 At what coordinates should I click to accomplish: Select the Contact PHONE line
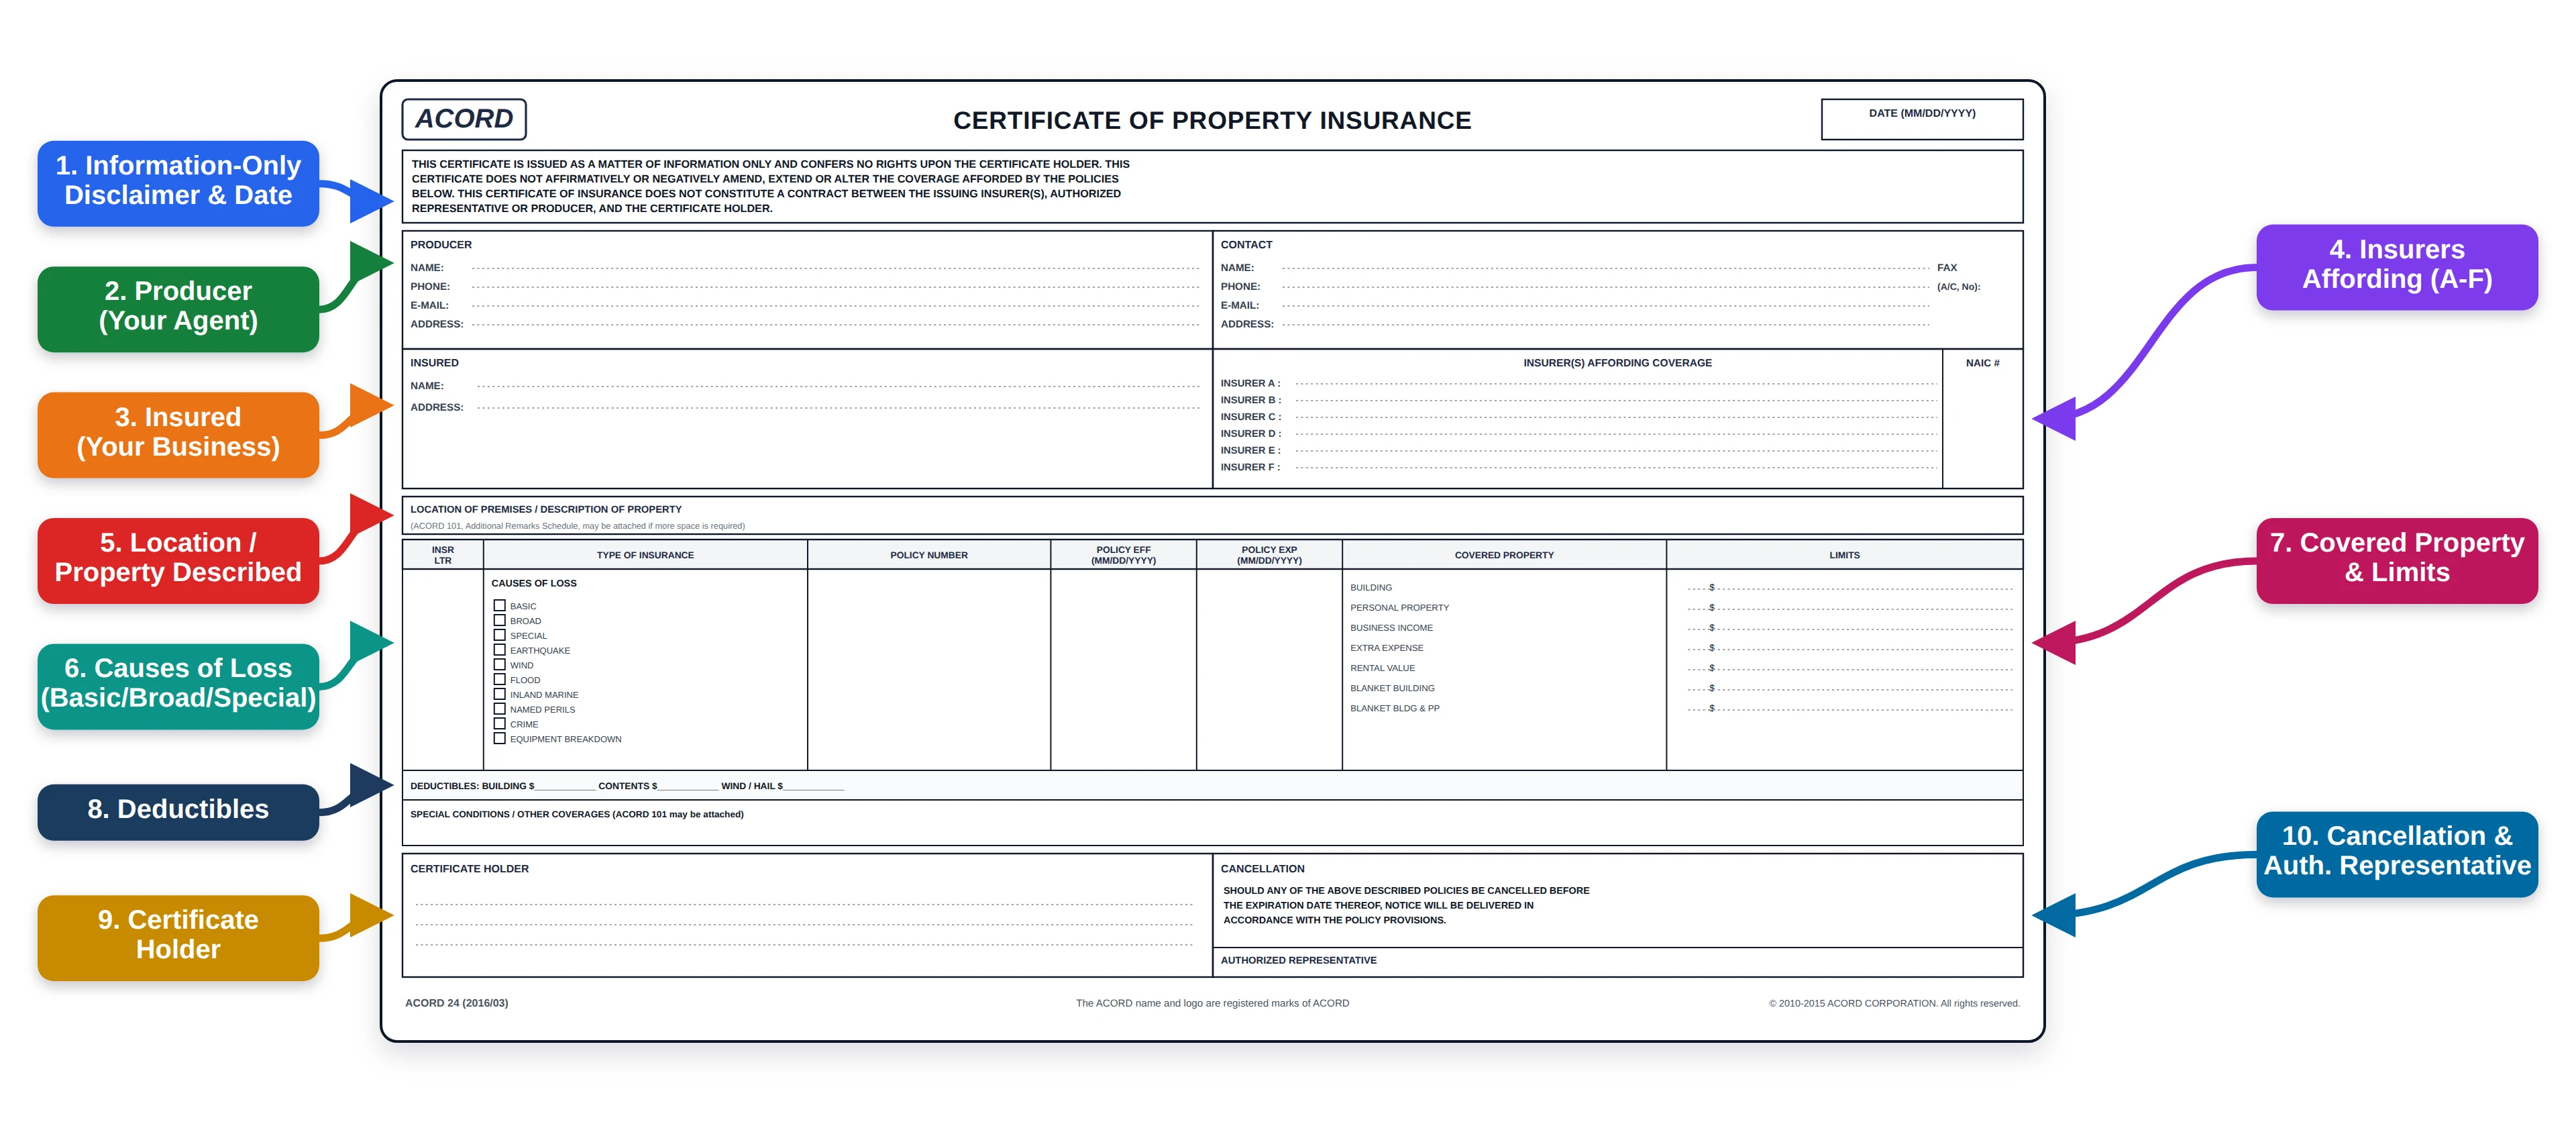tap(1605, 287)
